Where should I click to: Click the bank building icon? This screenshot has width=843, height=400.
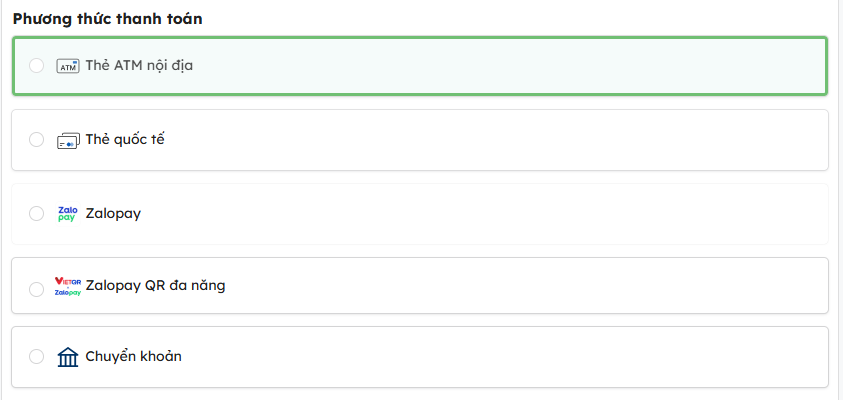click(67, 357)
